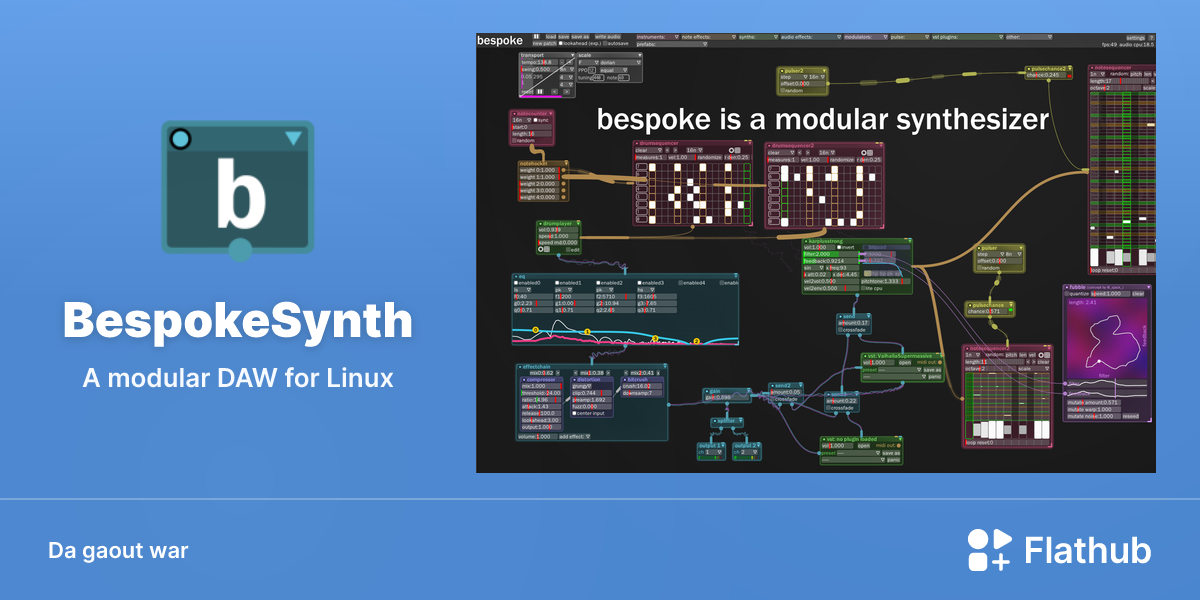Image resolution: width=1200 pixels, height=600 pixels.
Task: Click the write audio button
Action: [x=608, y=36]
